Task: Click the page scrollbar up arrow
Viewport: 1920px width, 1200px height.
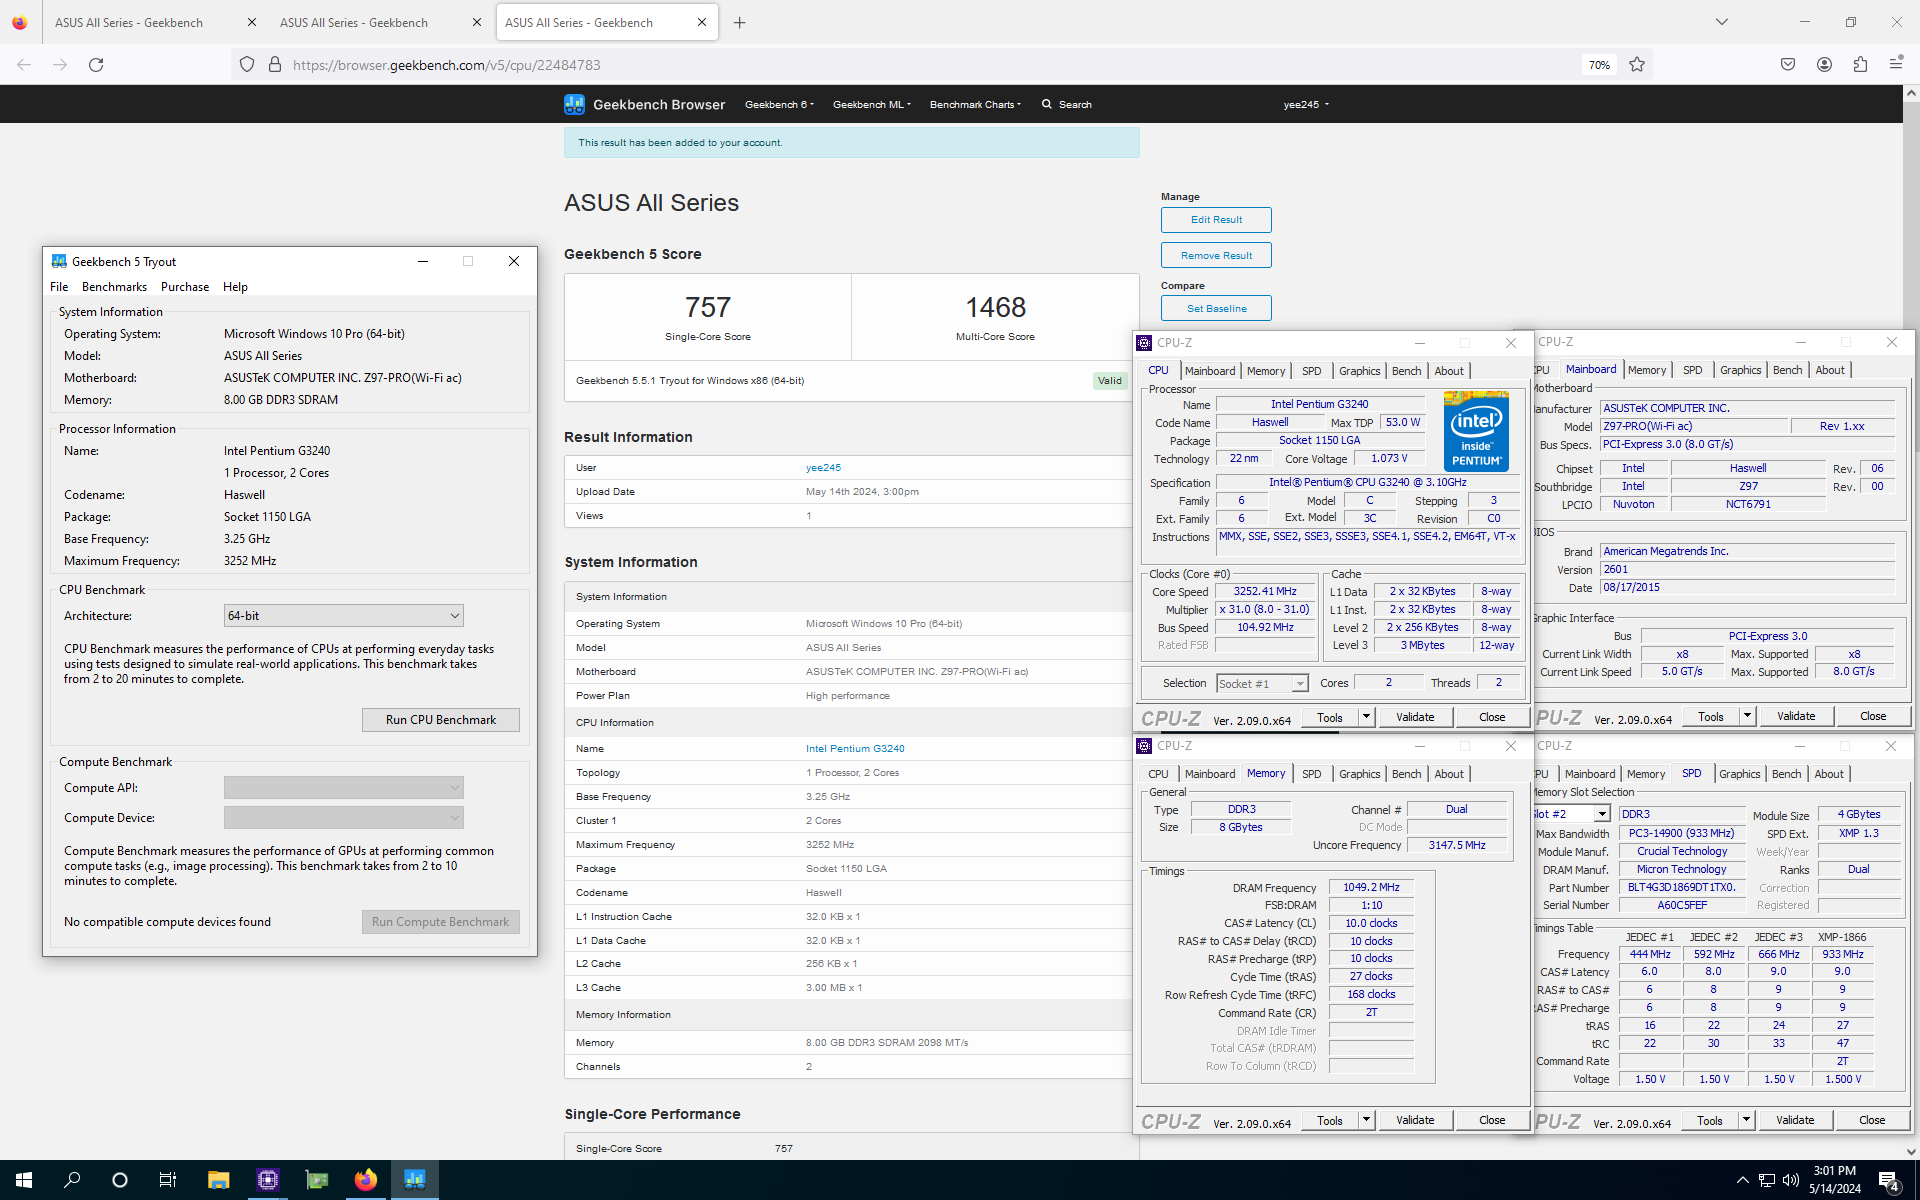Action: point(1911,93)
